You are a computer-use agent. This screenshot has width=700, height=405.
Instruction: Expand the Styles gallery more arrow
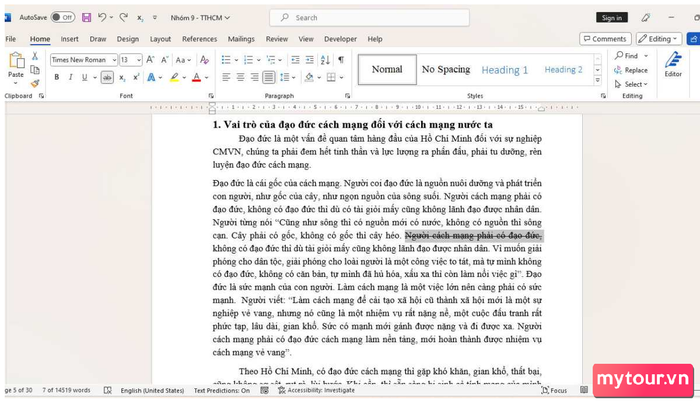point(597,81)
